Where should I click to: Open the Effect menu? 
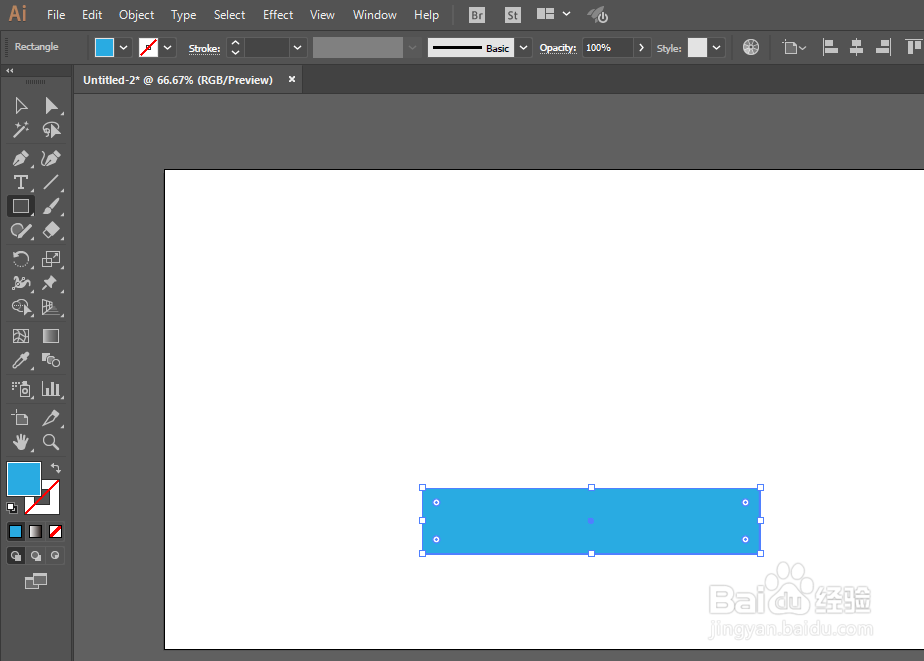[x=278, y=15]
